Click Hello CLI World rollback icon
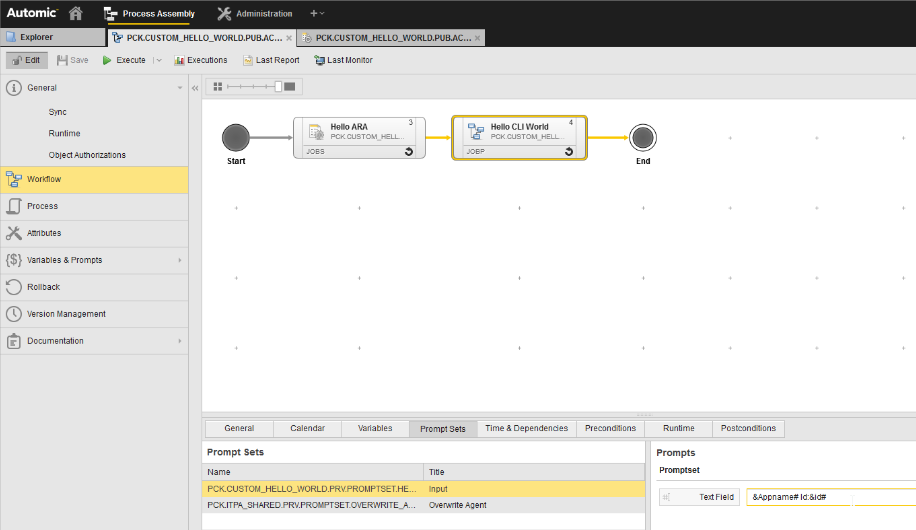The height and width of the screenshot is (530, 916). tap(568, 151)
